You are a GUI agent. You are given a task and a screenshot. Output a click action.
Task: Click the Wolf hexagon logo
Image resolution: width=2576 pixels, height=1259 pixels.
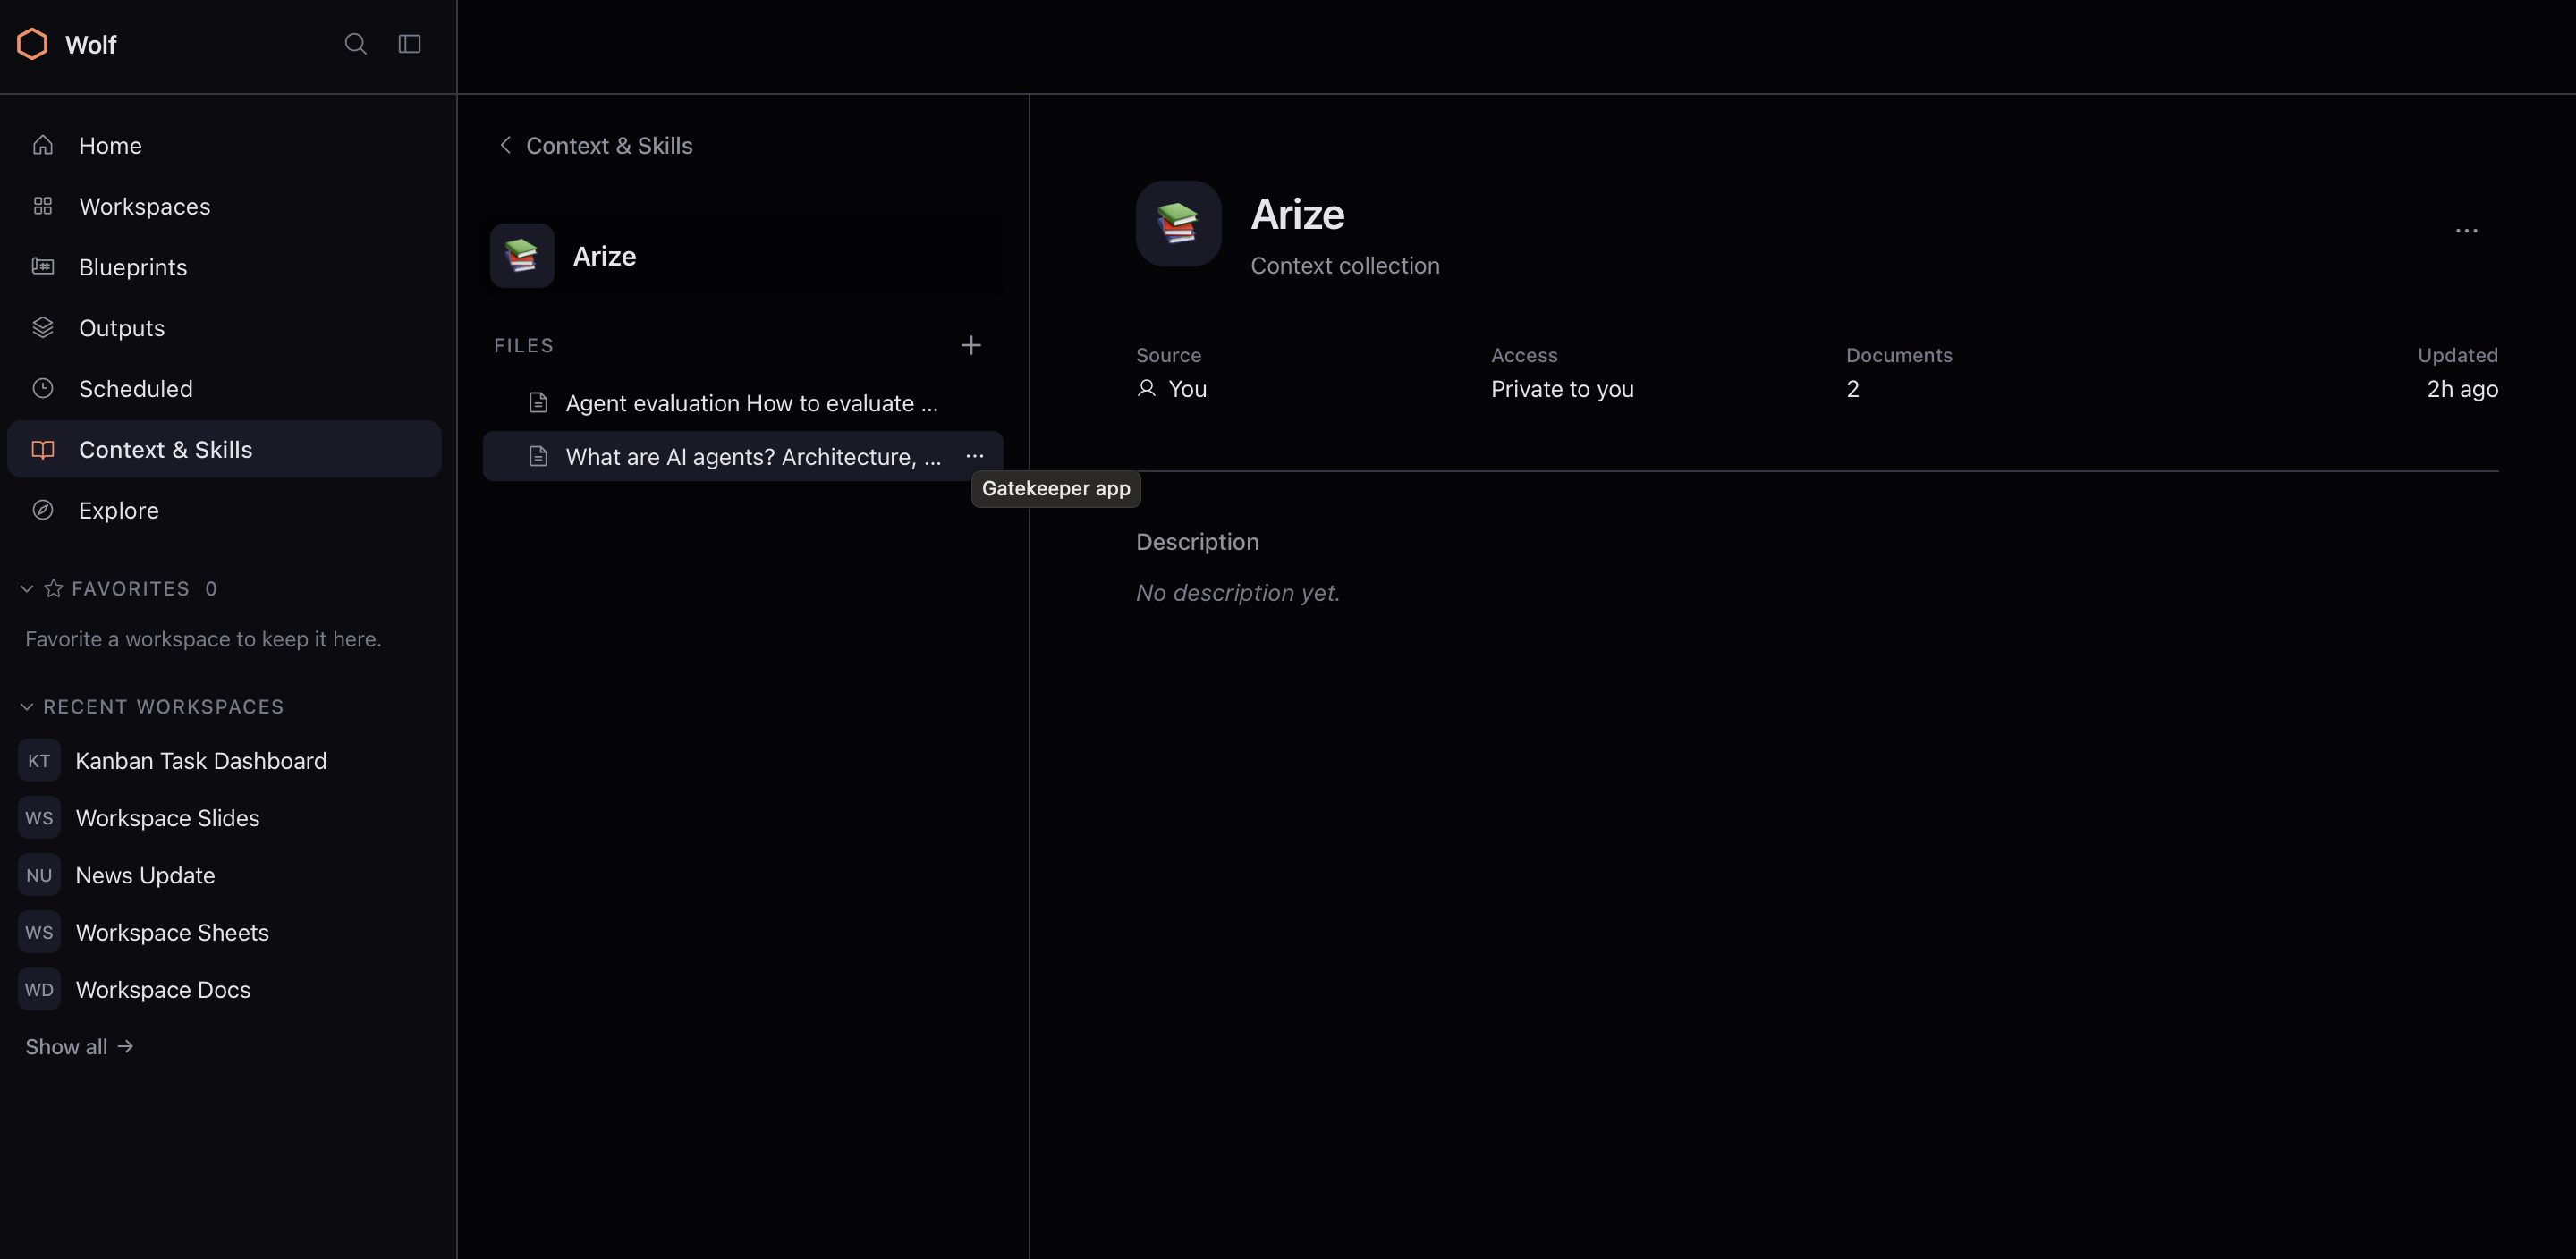point(32,44)
